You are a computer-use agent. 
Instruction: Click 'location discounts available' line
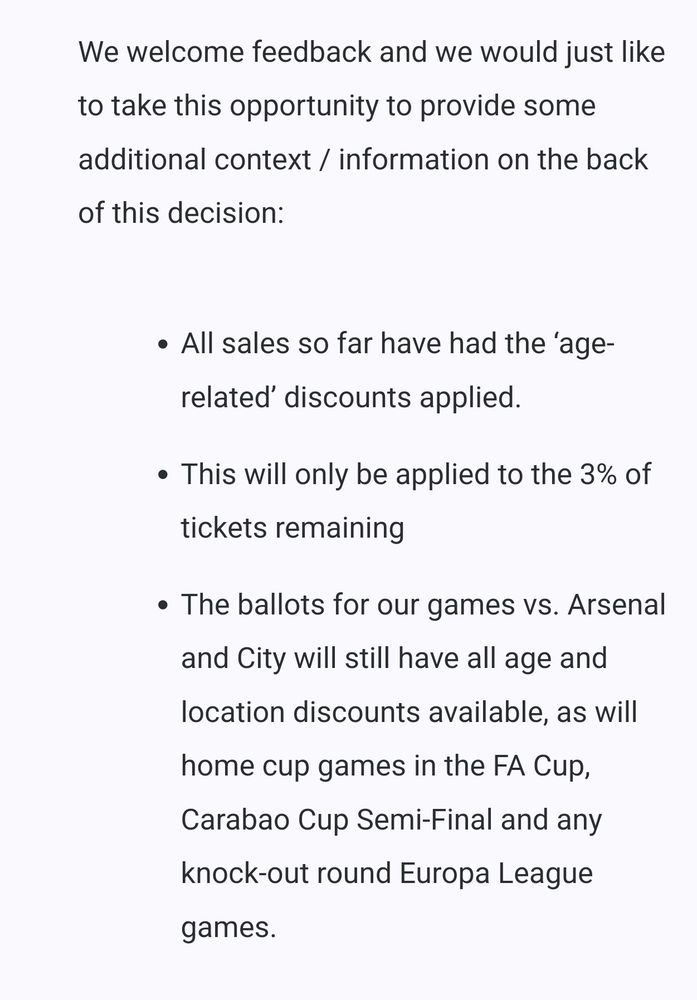[409, 712]
